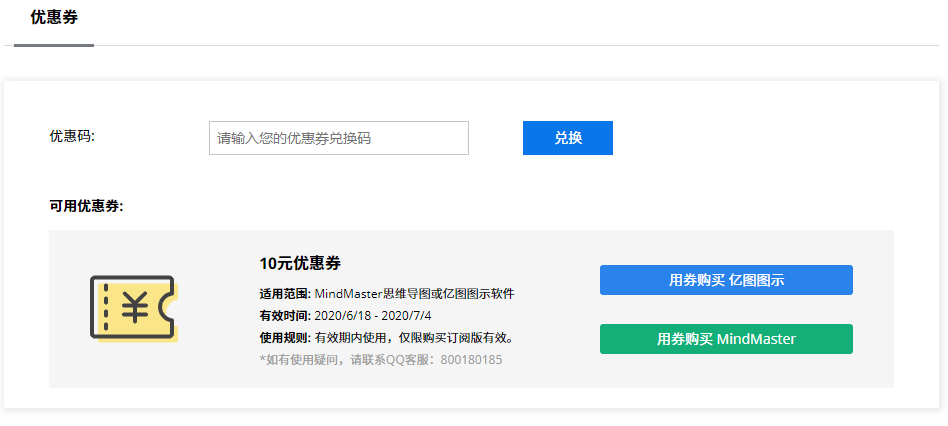Click the yellow coupon ticket icon
This screenshot has height=426, width=948.
pyautogui.click(x=133, y=308)
